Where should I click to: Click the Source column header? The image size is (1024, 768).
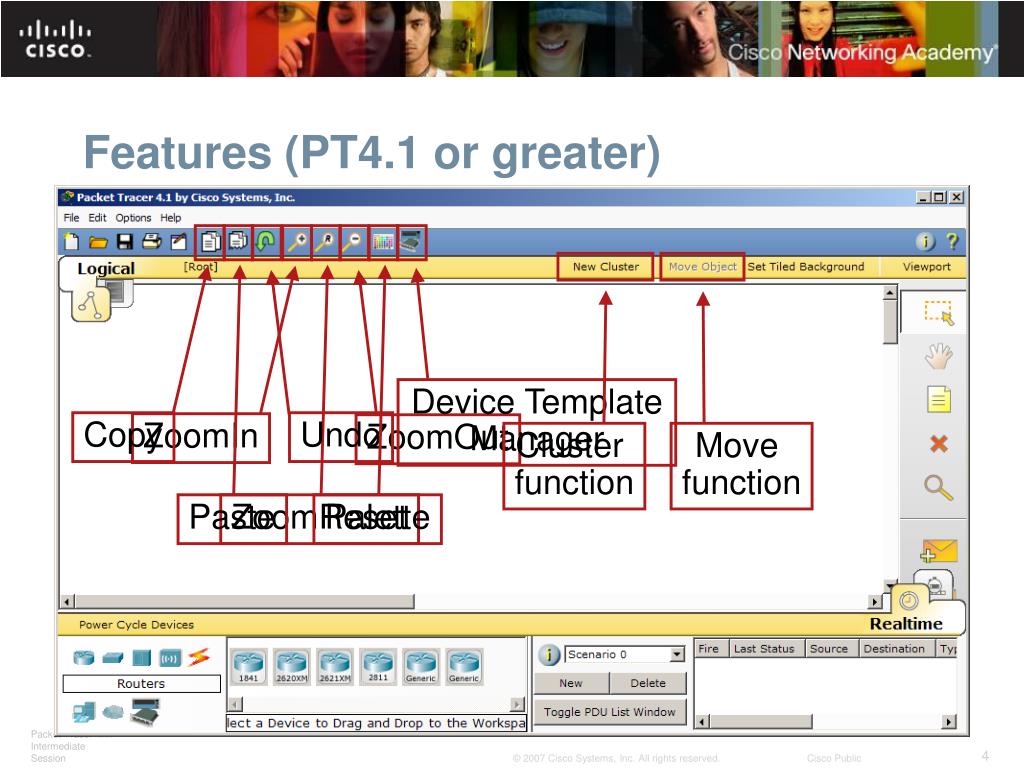[831, 648]
